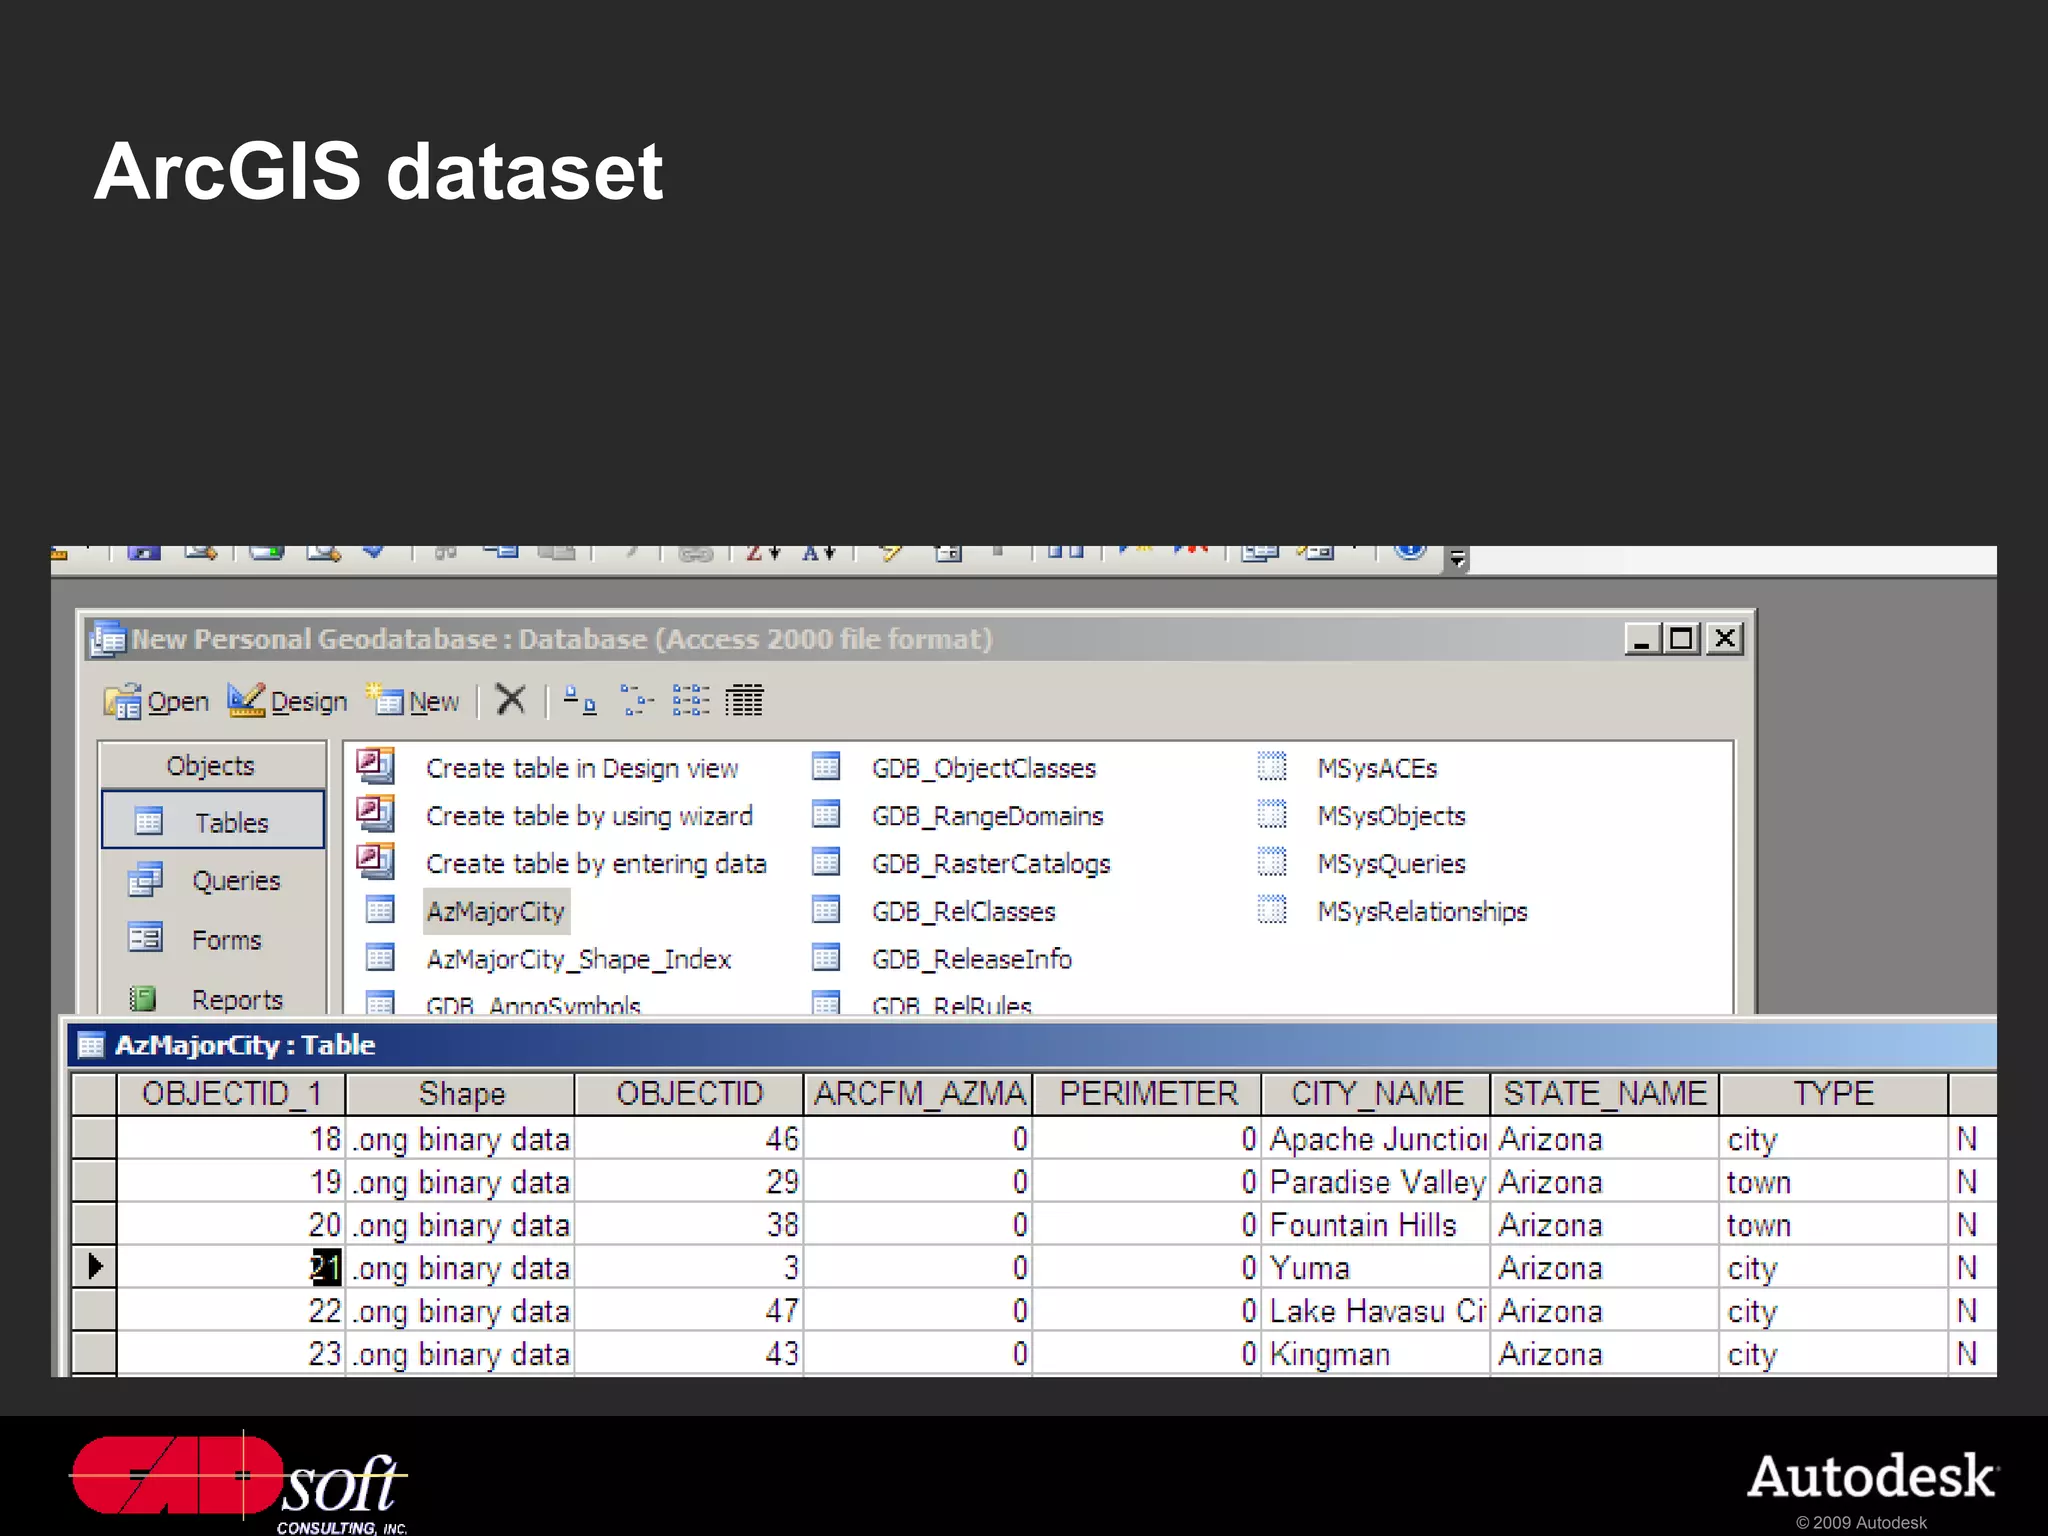Maximize the geodatabase window

click(1682, 638)
